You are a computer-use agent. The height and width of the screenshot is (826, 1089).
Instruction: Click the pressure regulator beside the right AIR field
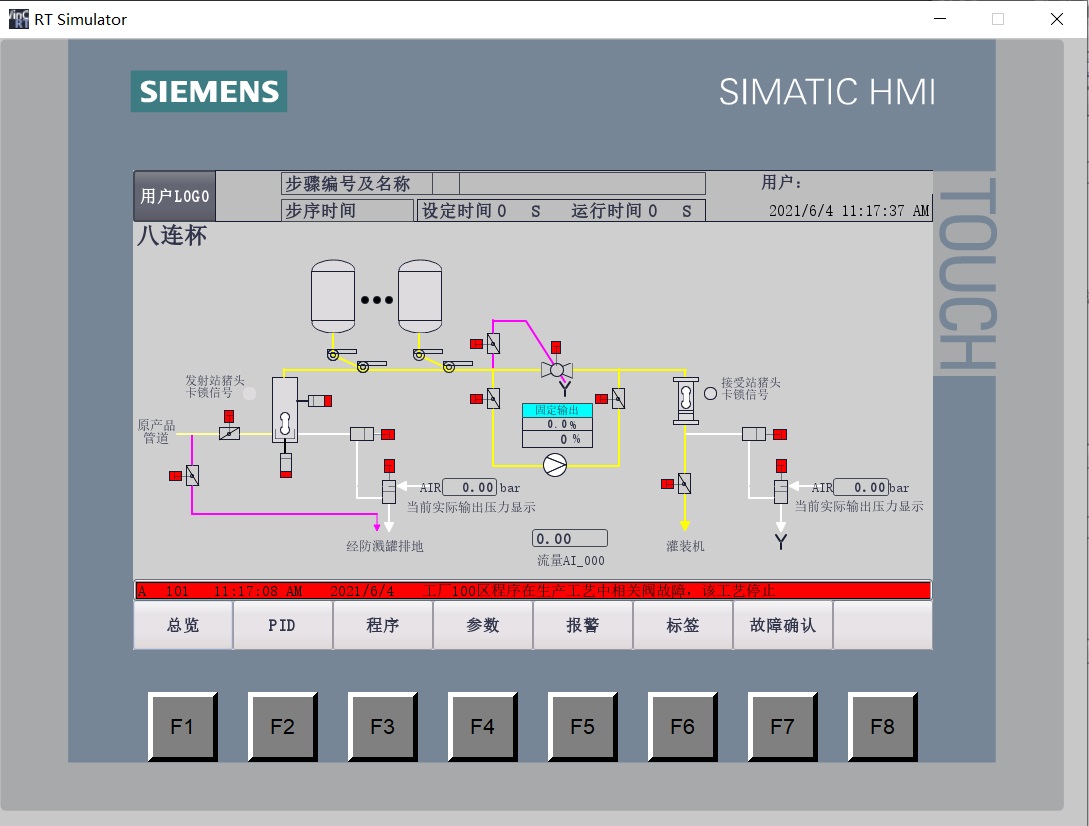781,491
